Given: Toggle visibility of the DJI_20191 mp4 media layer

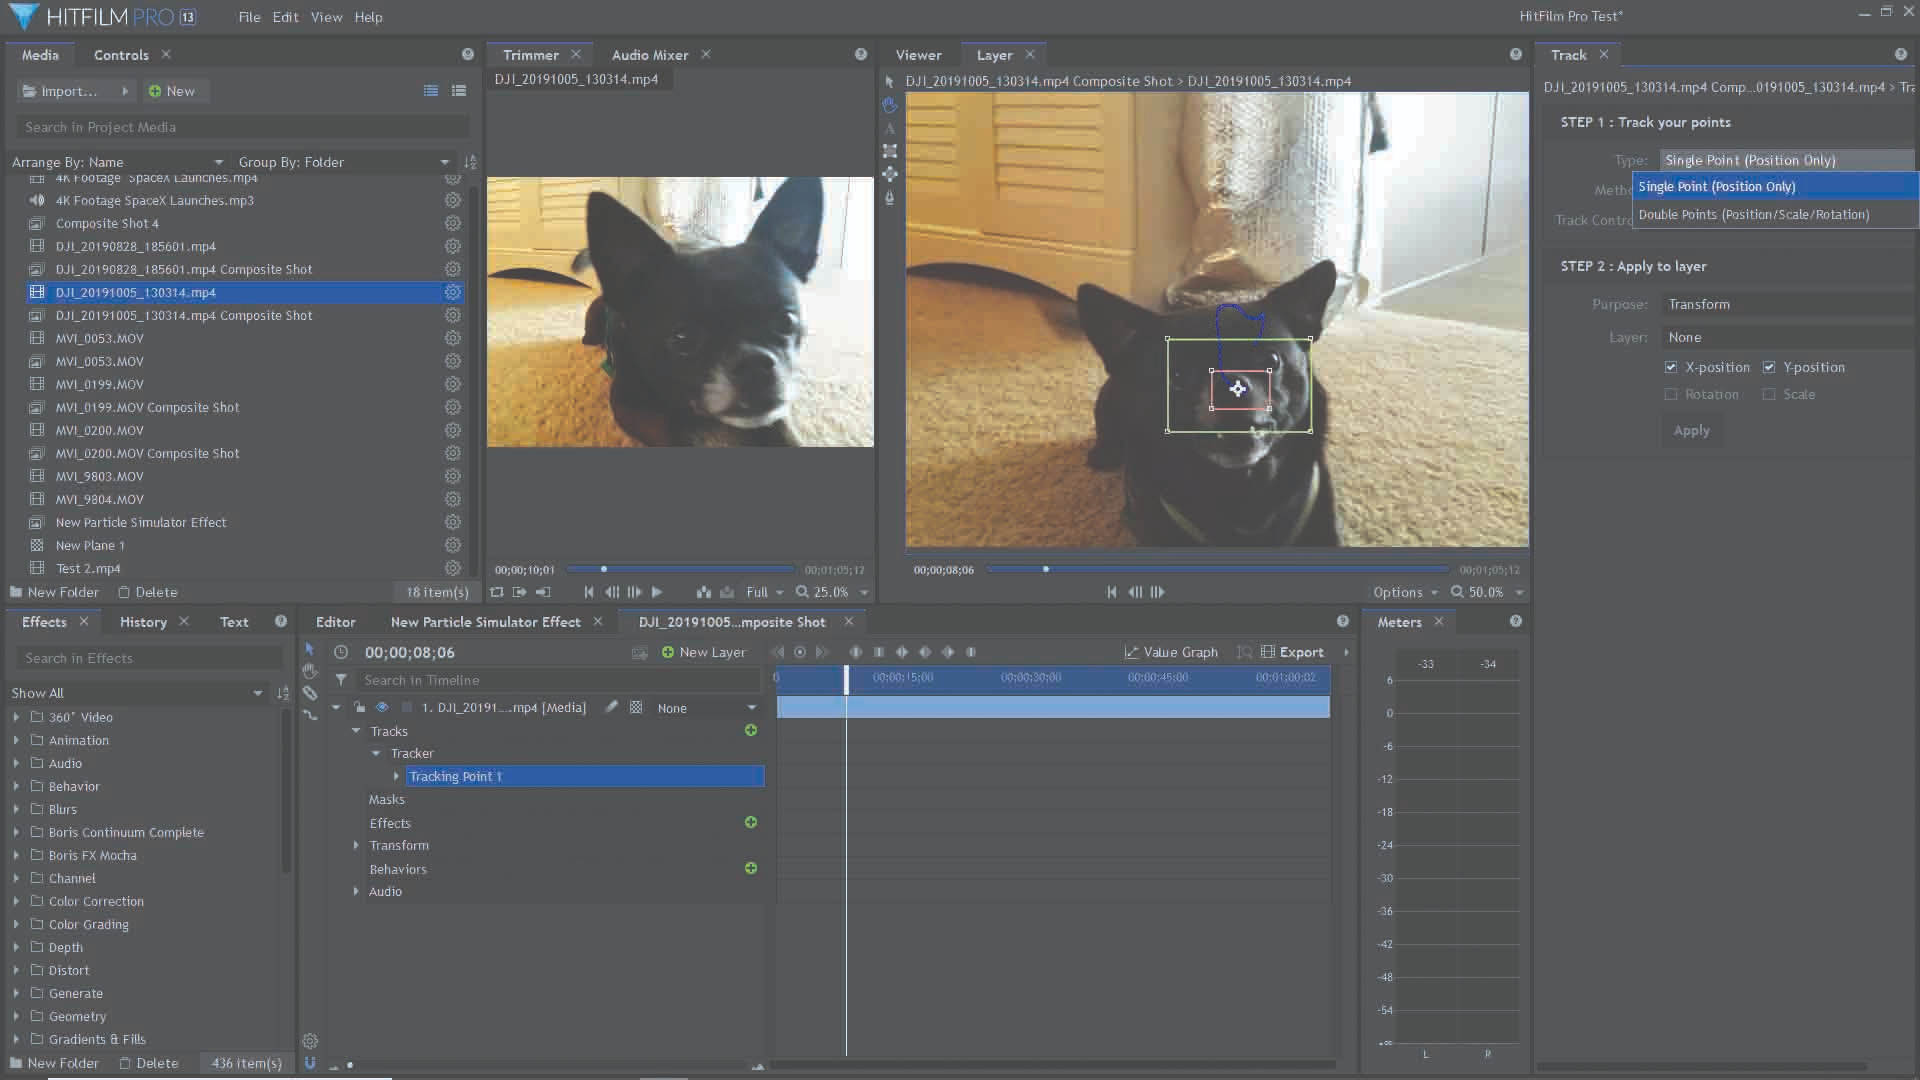Looking at the screenshot, I should pos(382,707).
